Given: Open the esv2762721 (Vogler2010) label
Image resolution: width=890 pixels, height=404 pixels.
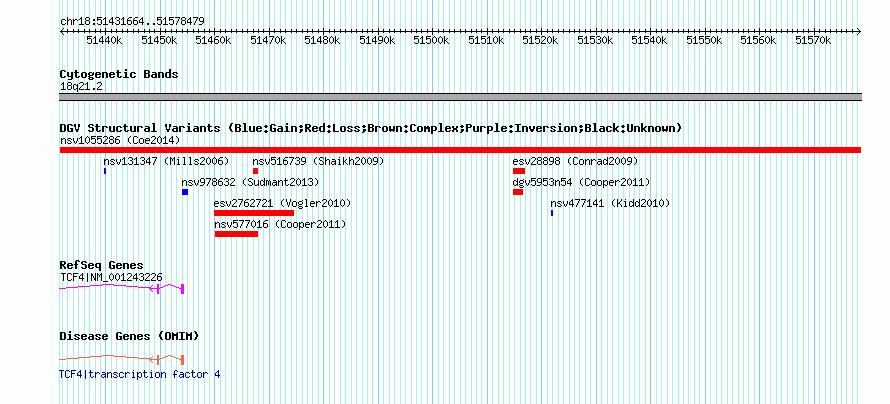Looking at the screenshot, I should 282,203.
